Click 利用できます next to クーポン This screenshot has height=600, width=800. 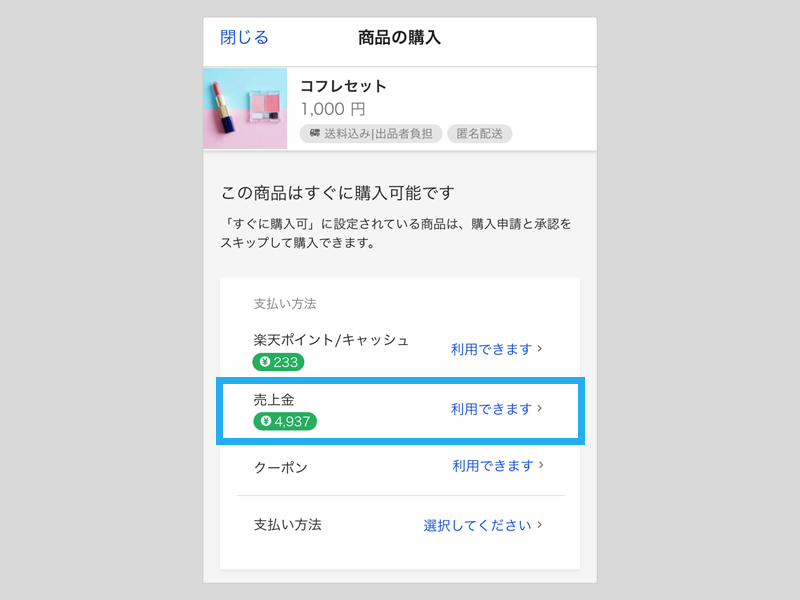(x=497, y=466)
